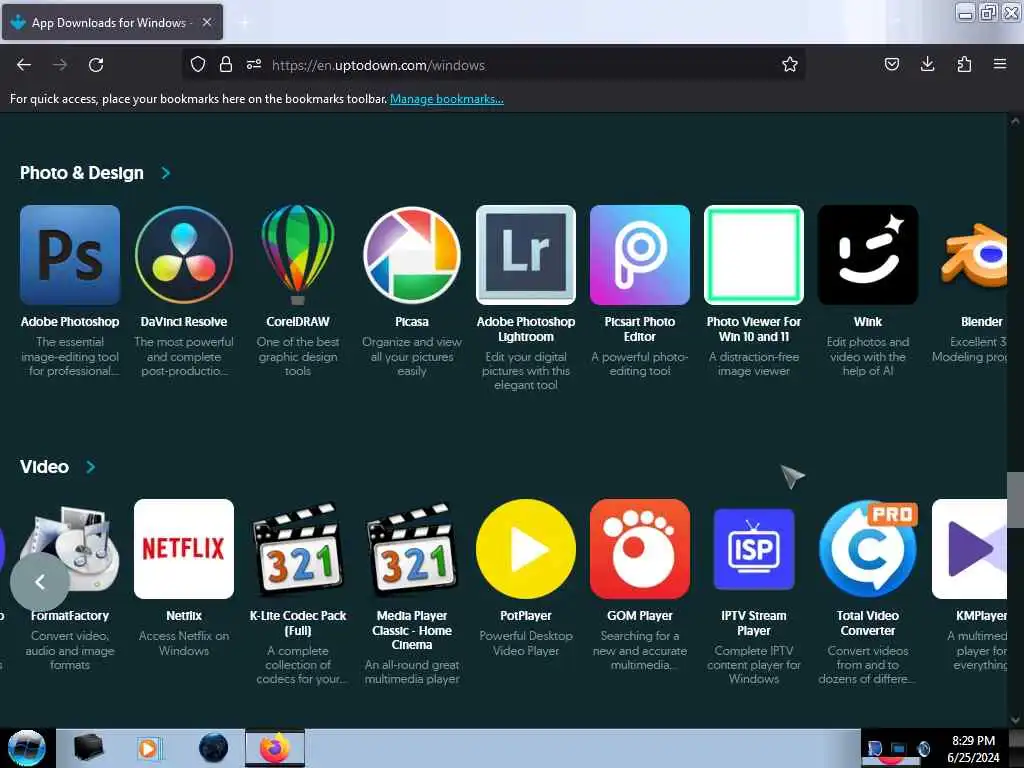The height and width of the screenshot is (768, 1024).
Task: Select Media Player Classic Home Cinema icon
Action: tap(411, 549)
